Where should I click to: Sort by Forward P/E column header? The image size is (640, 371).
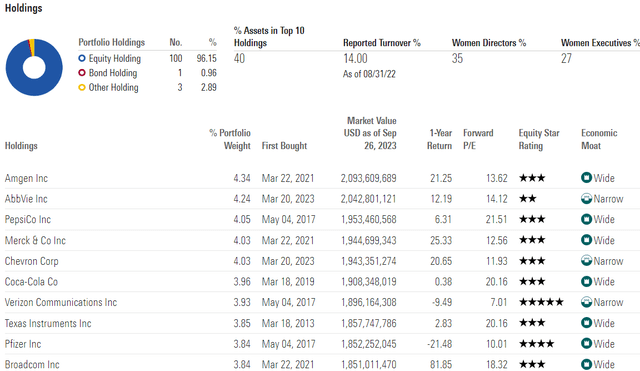click(x=478, y=139)
